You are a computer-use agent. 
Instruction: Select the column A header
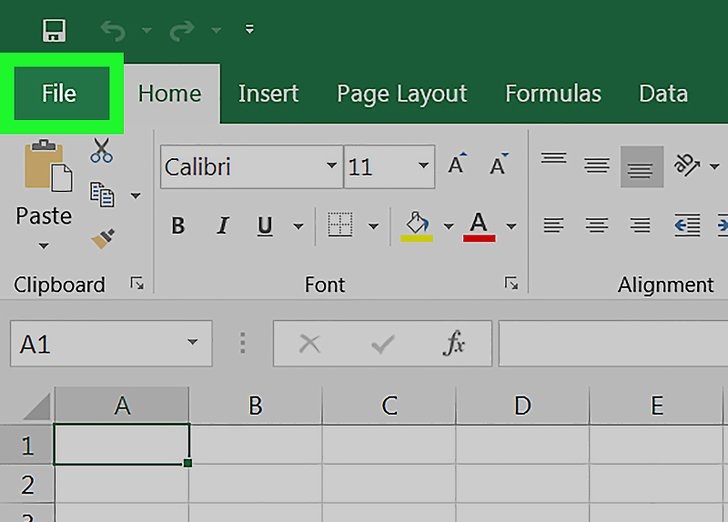122,405
